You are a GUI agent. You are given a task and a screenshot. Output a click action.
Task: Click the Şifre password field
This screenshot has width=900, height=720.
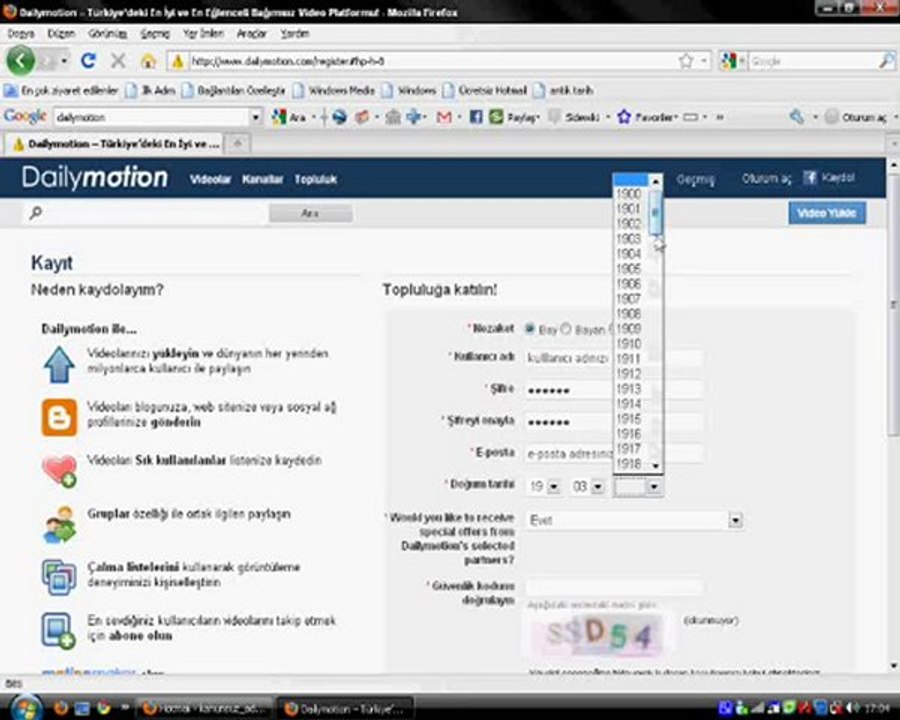coord(613,390)
